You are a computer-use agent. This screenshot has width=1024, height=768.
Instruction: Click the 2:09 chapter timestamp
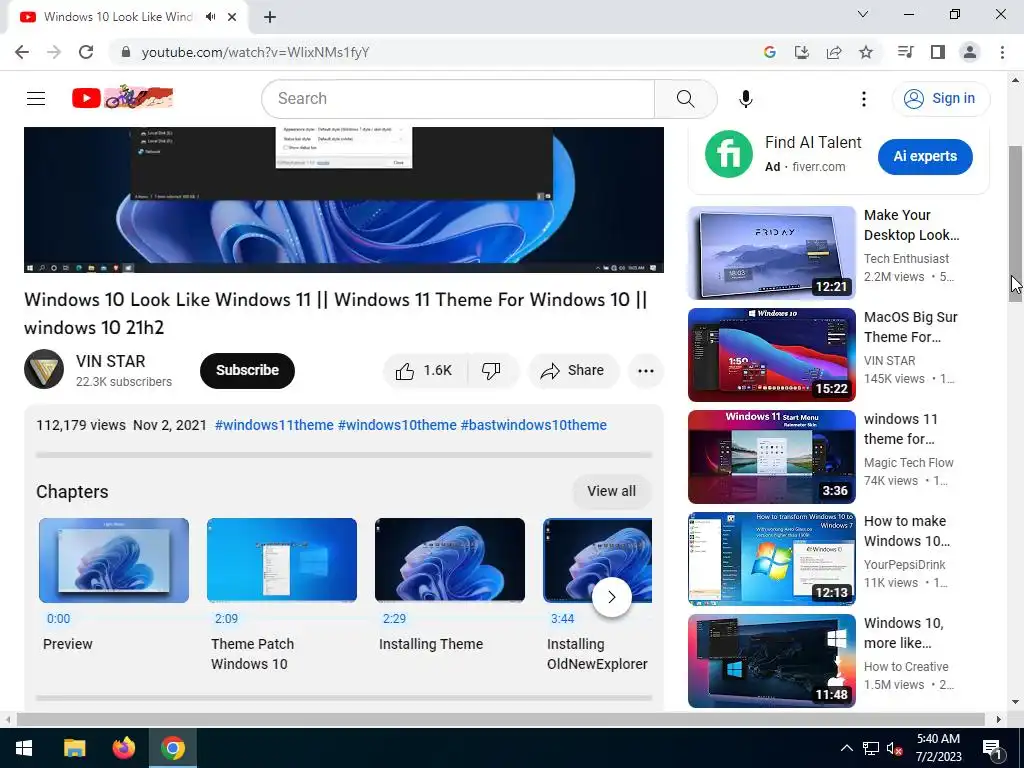point(227,618)
